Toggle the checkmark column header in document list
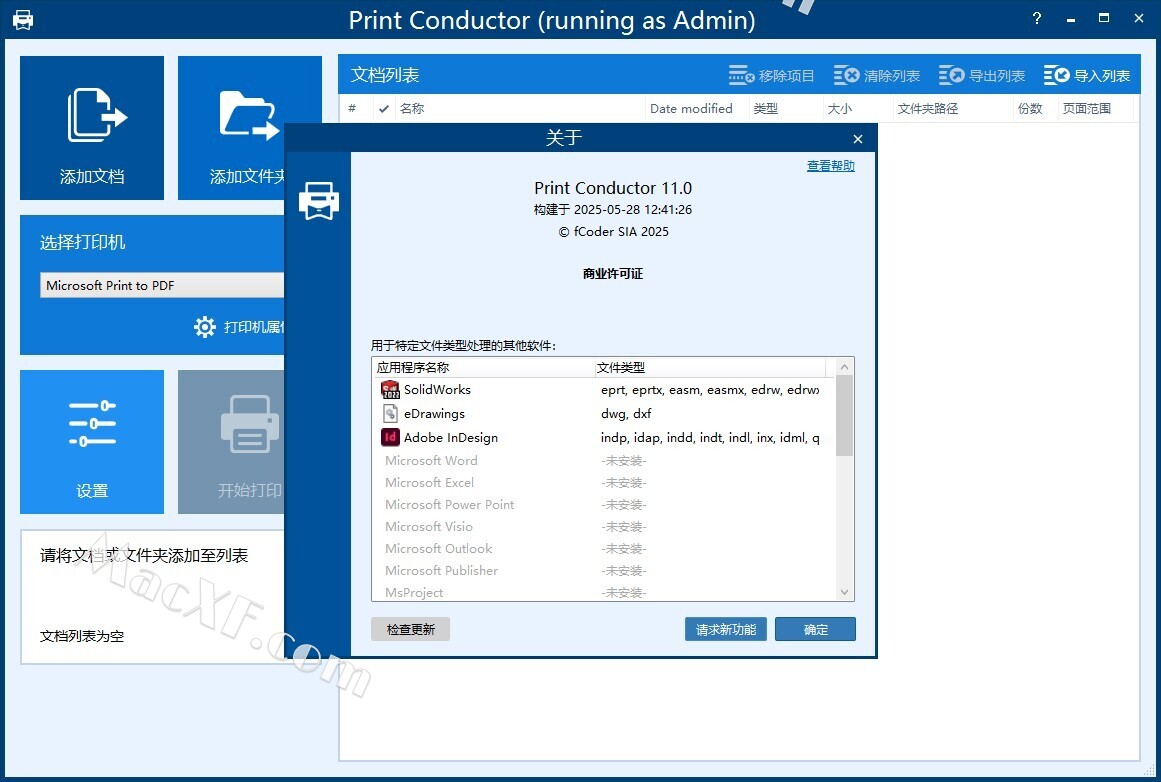The image size is (1161, 782). pos(384,109)
